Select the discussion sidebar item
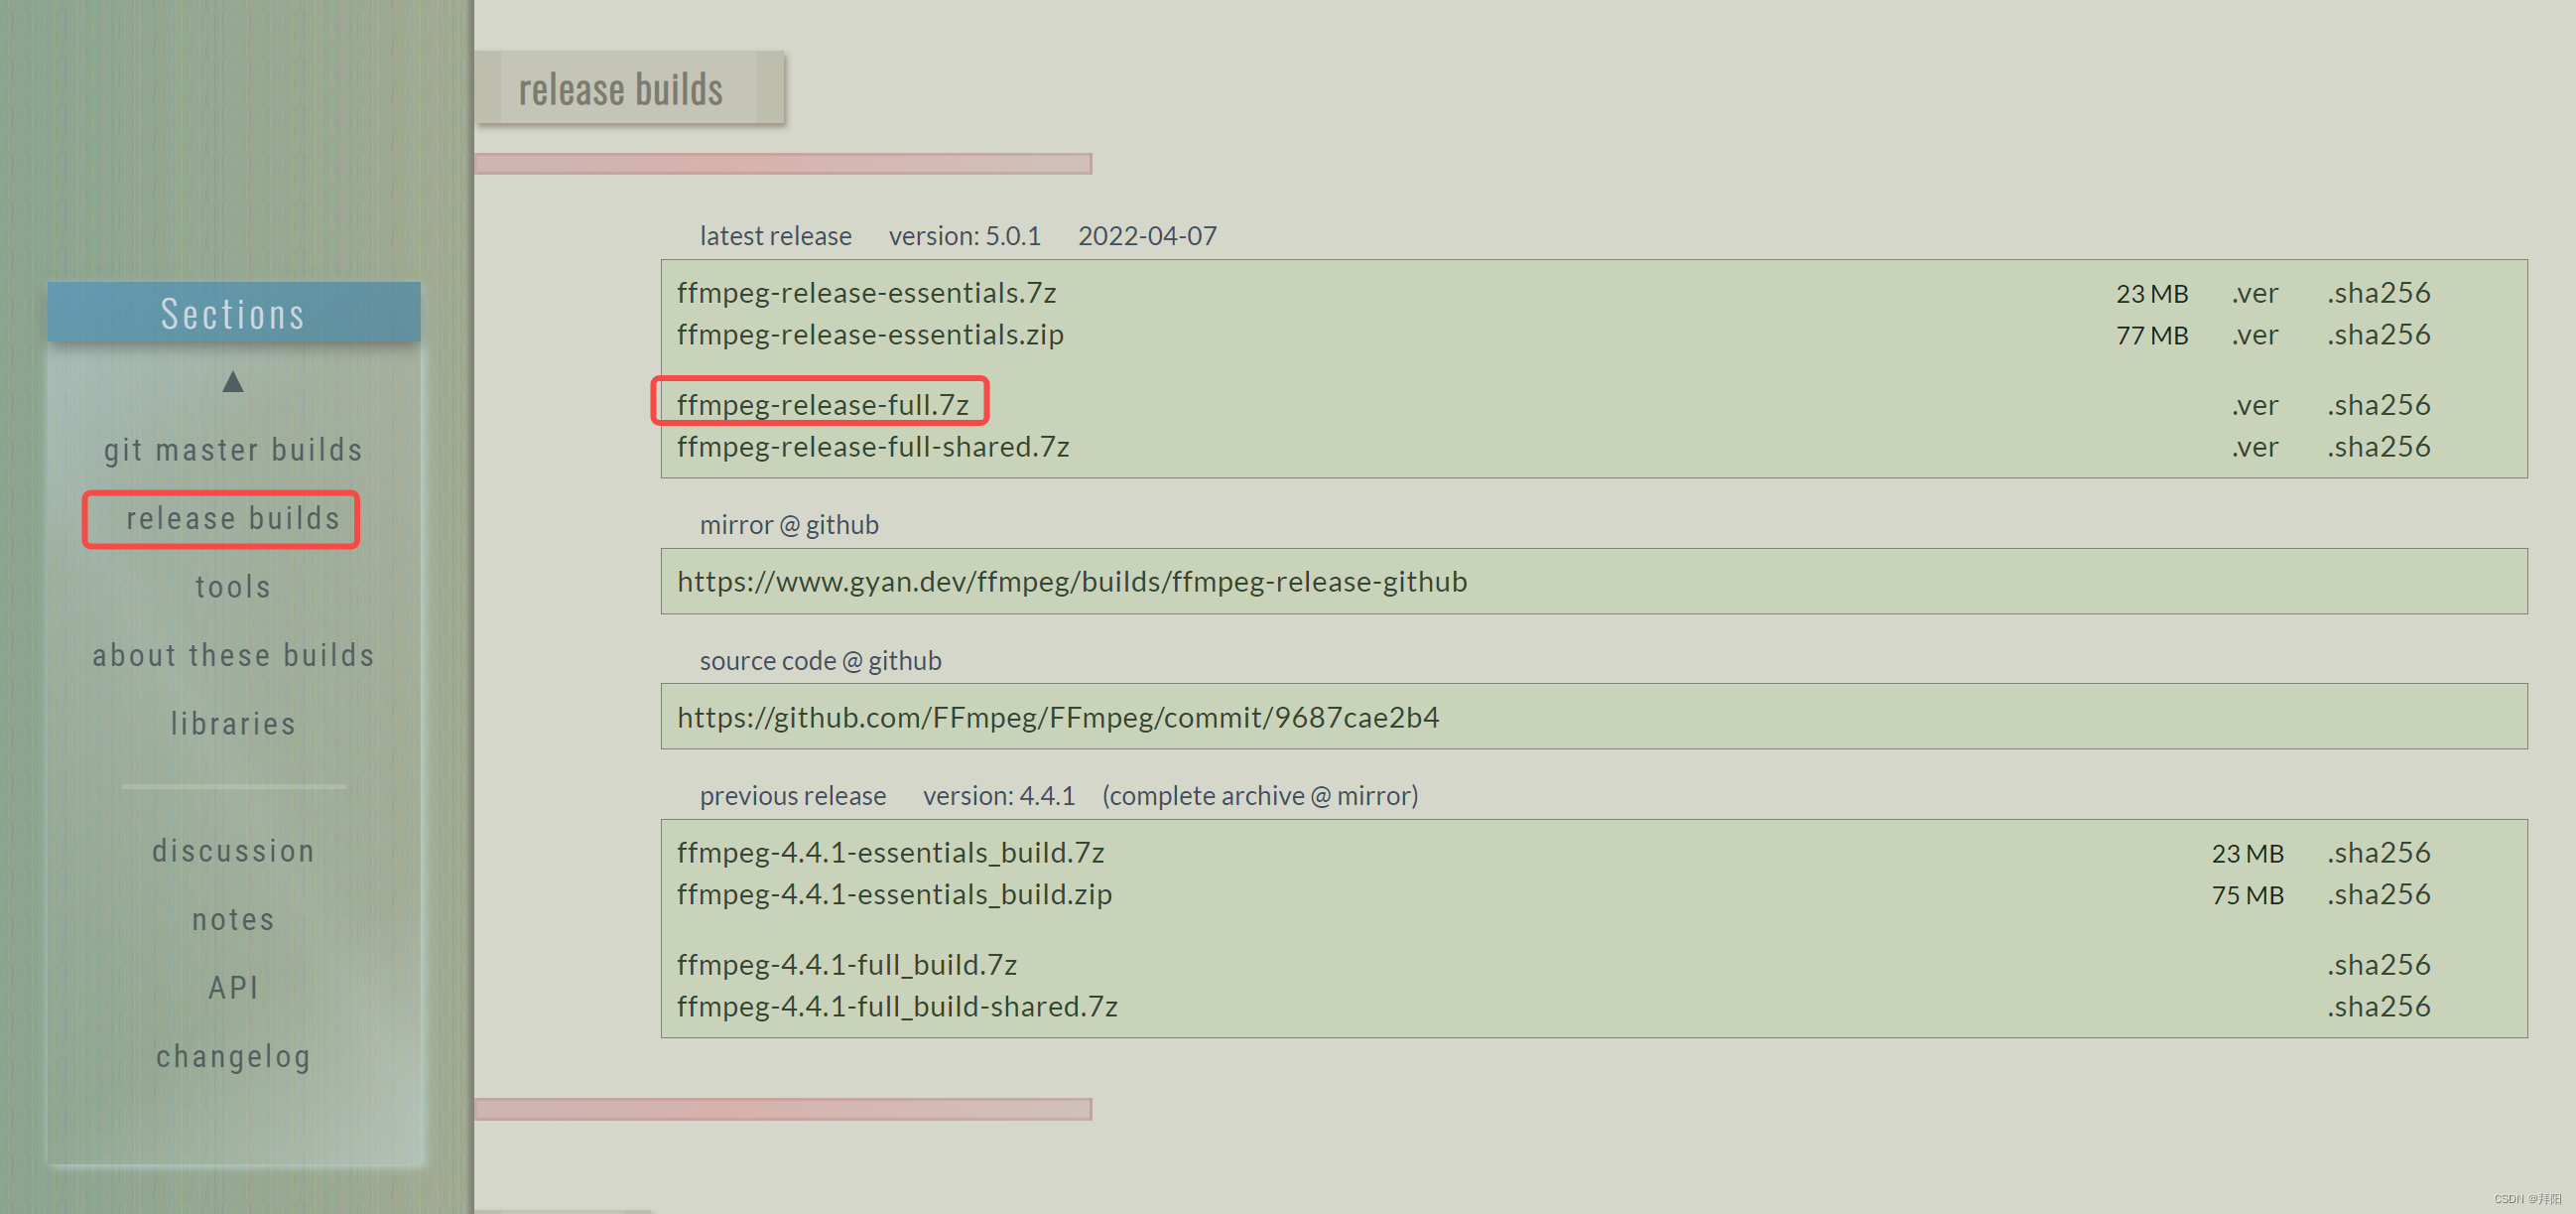2576x1214 pixels. coord(233,853)
